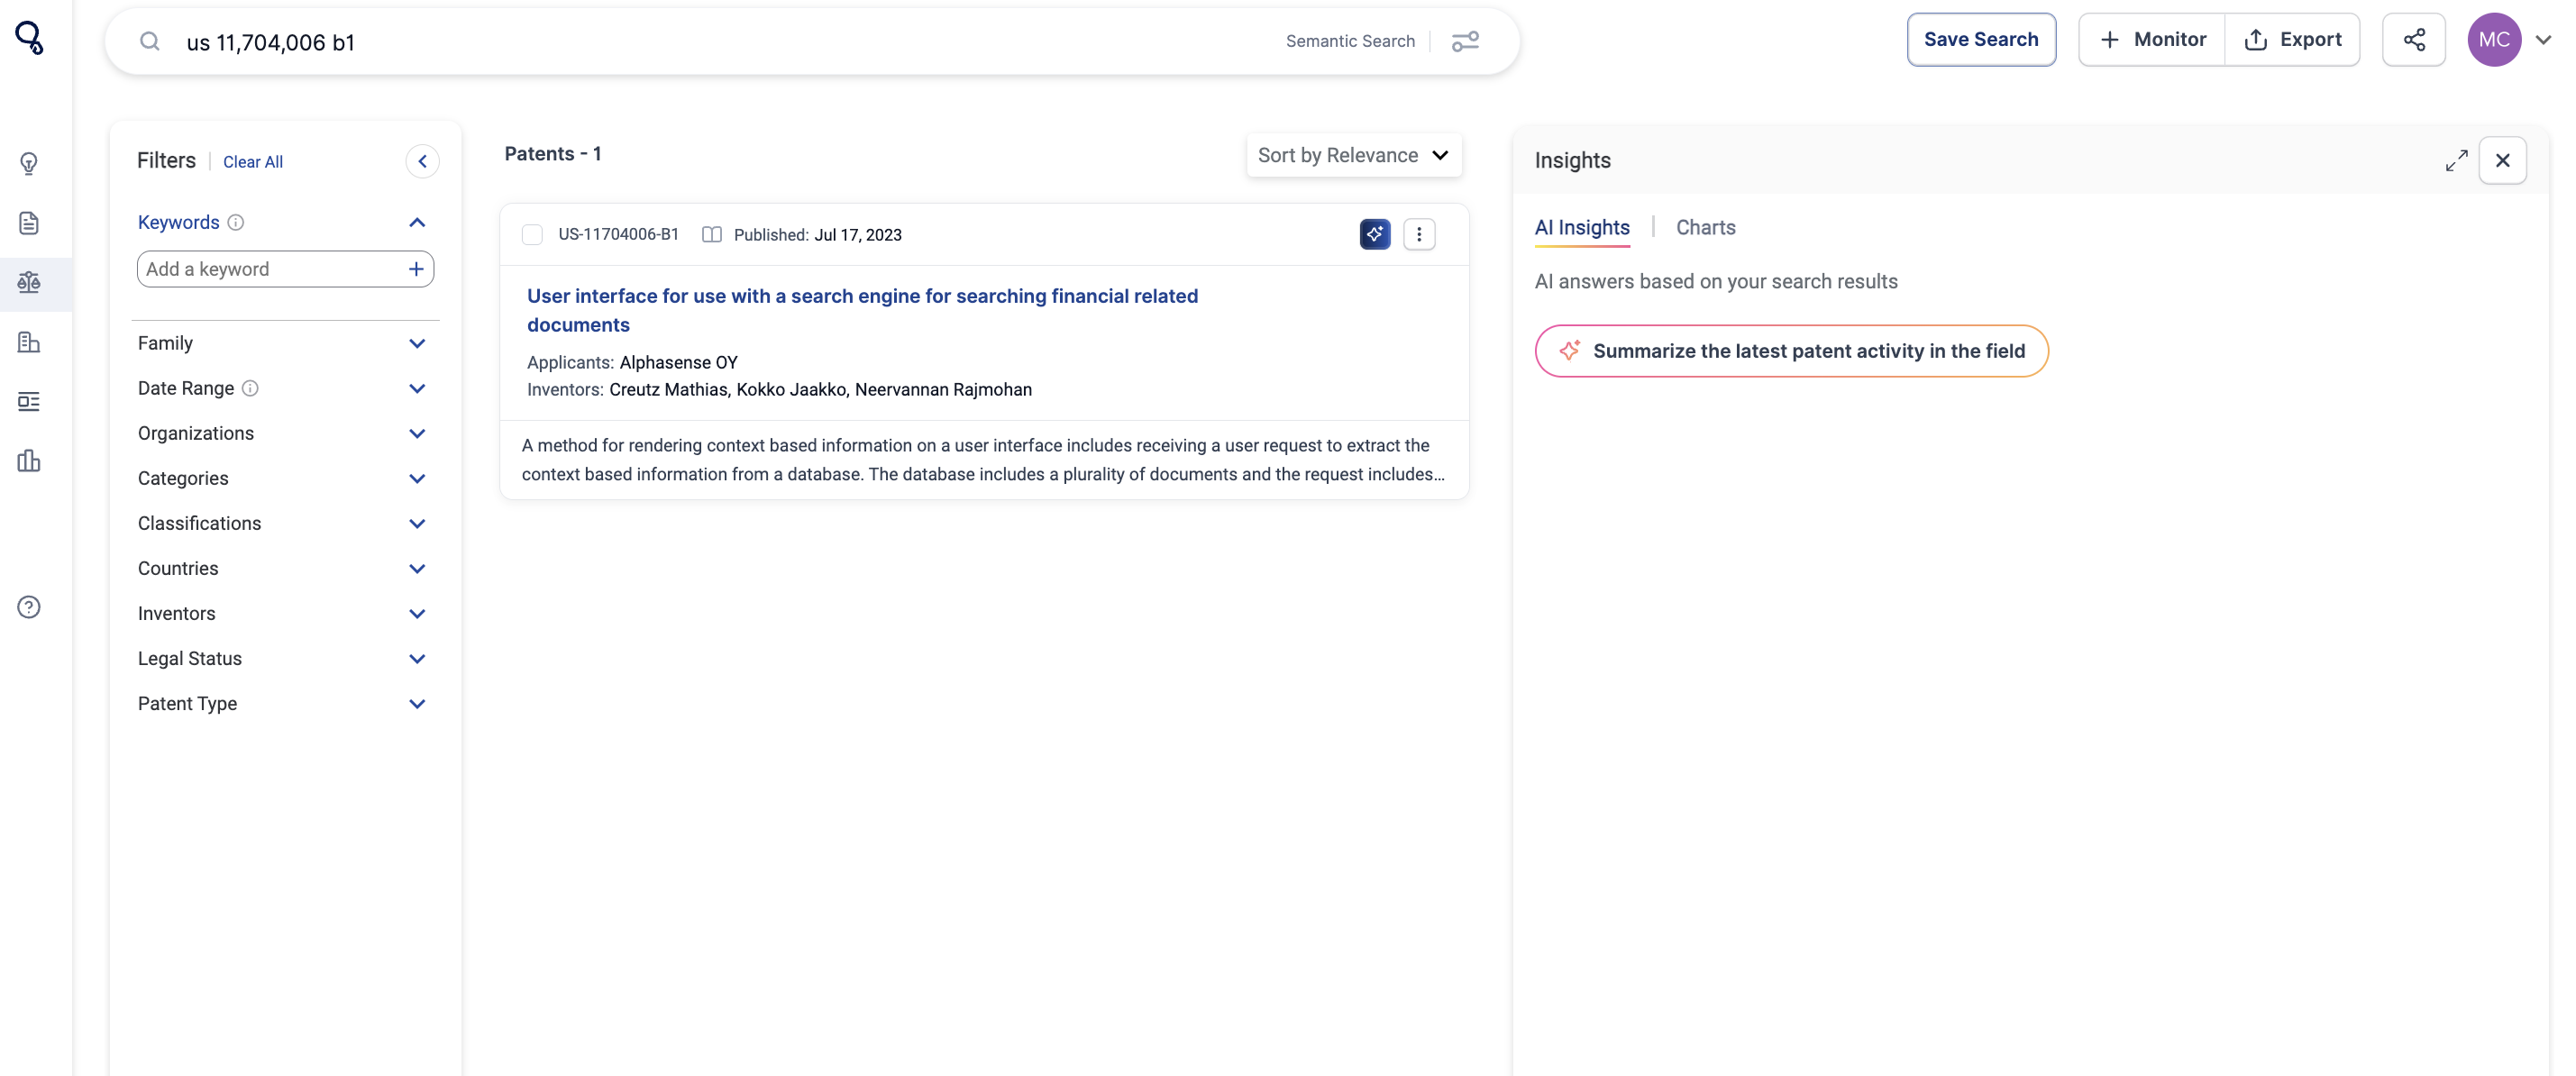Click the Keywords info icon
2576x1076 pixels.
pyautogui.click(x=236, y=222)
